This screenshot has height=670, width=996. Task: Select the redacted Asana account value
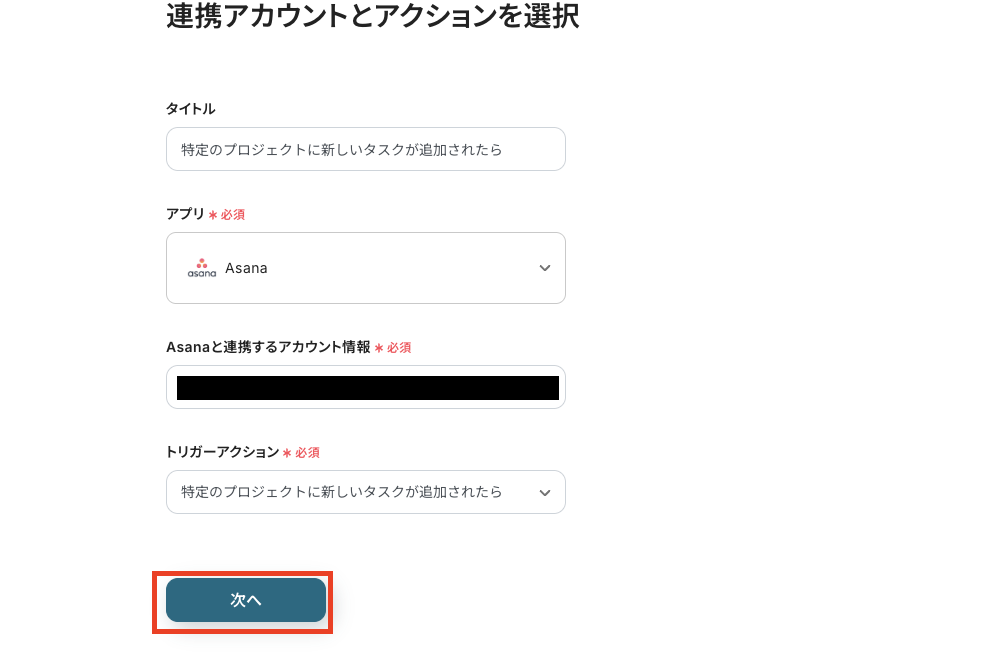click(x=367, y=388)
